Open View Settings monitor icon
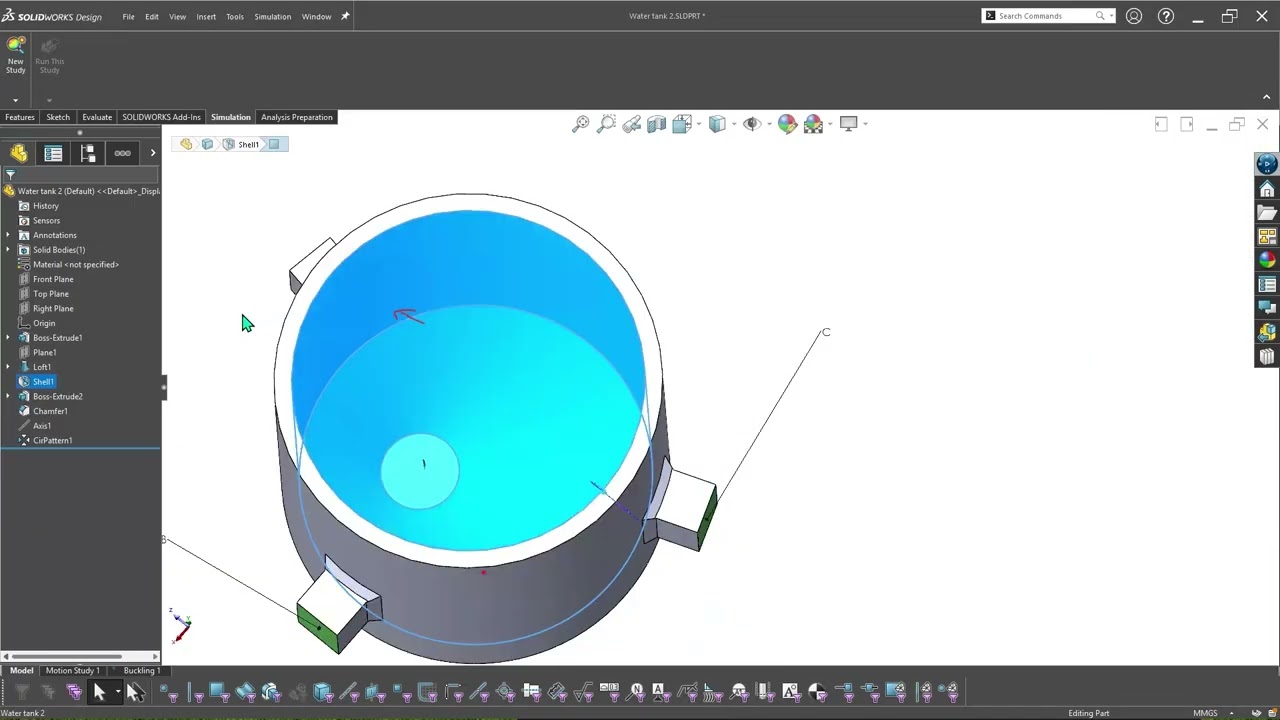1280x720 pixels. (x=848, y=124)
